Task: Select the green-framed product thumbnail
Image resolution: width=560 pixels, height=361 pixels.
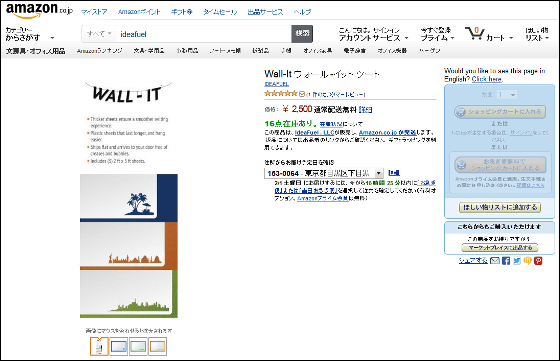Action: click(138, 346)
